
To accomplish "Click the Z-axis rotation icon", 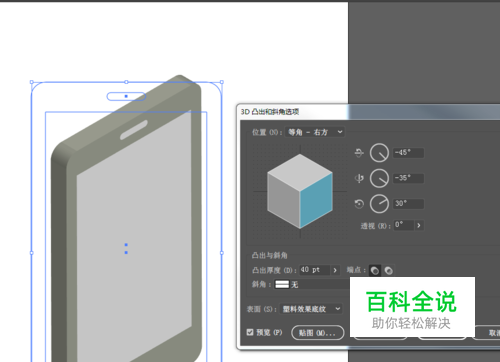I will coord(359,204).
